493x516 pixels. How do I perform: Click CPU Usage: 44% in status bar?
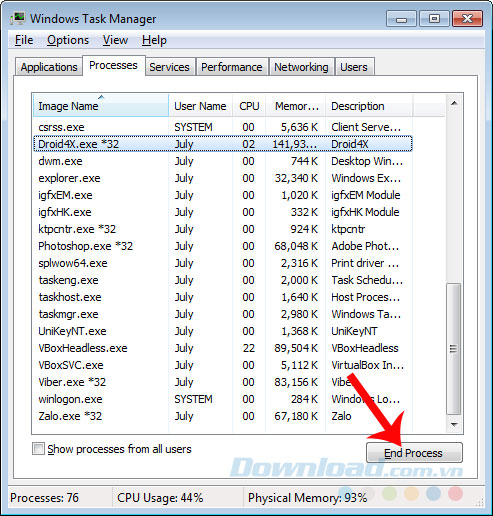coord(160,498)
